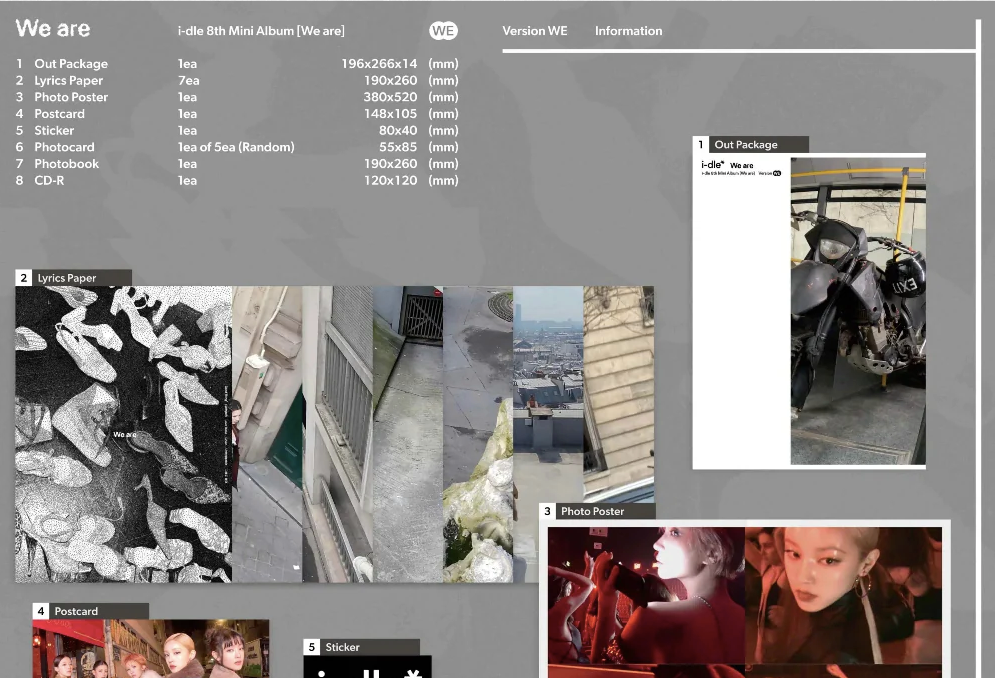Click the right photo poster portrait image
The height and width of the screenshot is (678, 995).
coord(843,594)
